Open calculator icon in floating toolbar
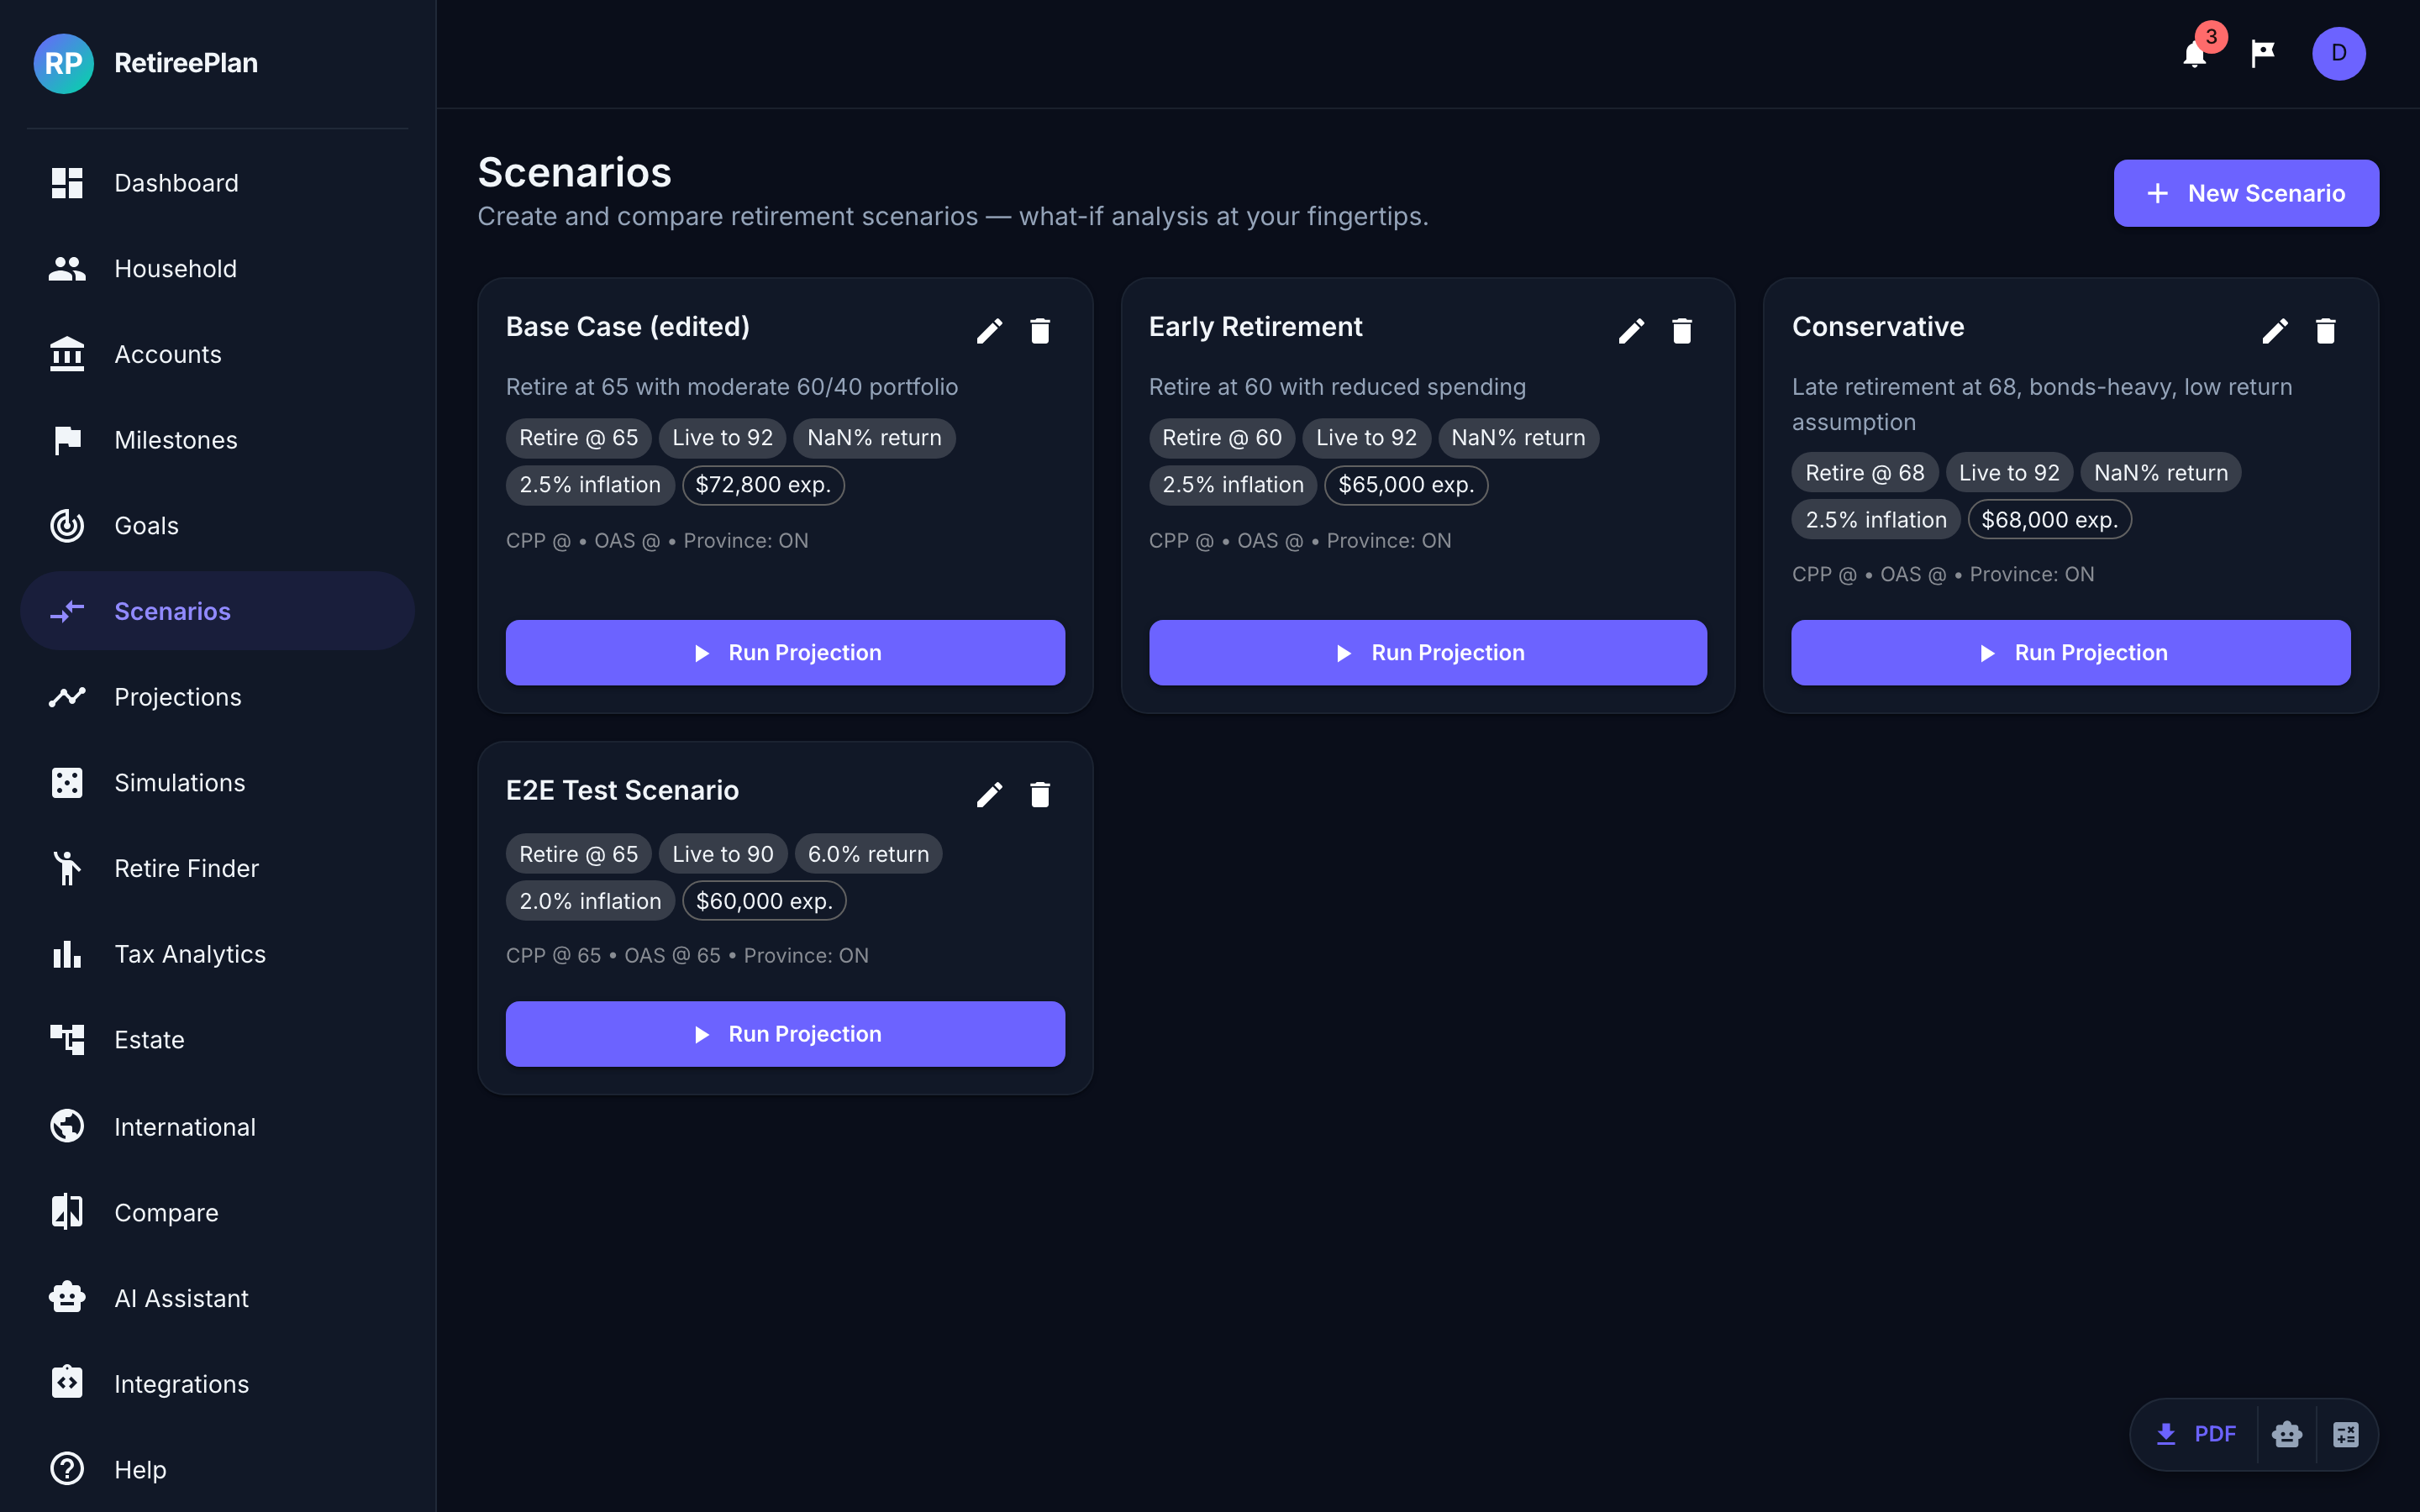The image size is (2420, 1512). tap(2346, 1434)
